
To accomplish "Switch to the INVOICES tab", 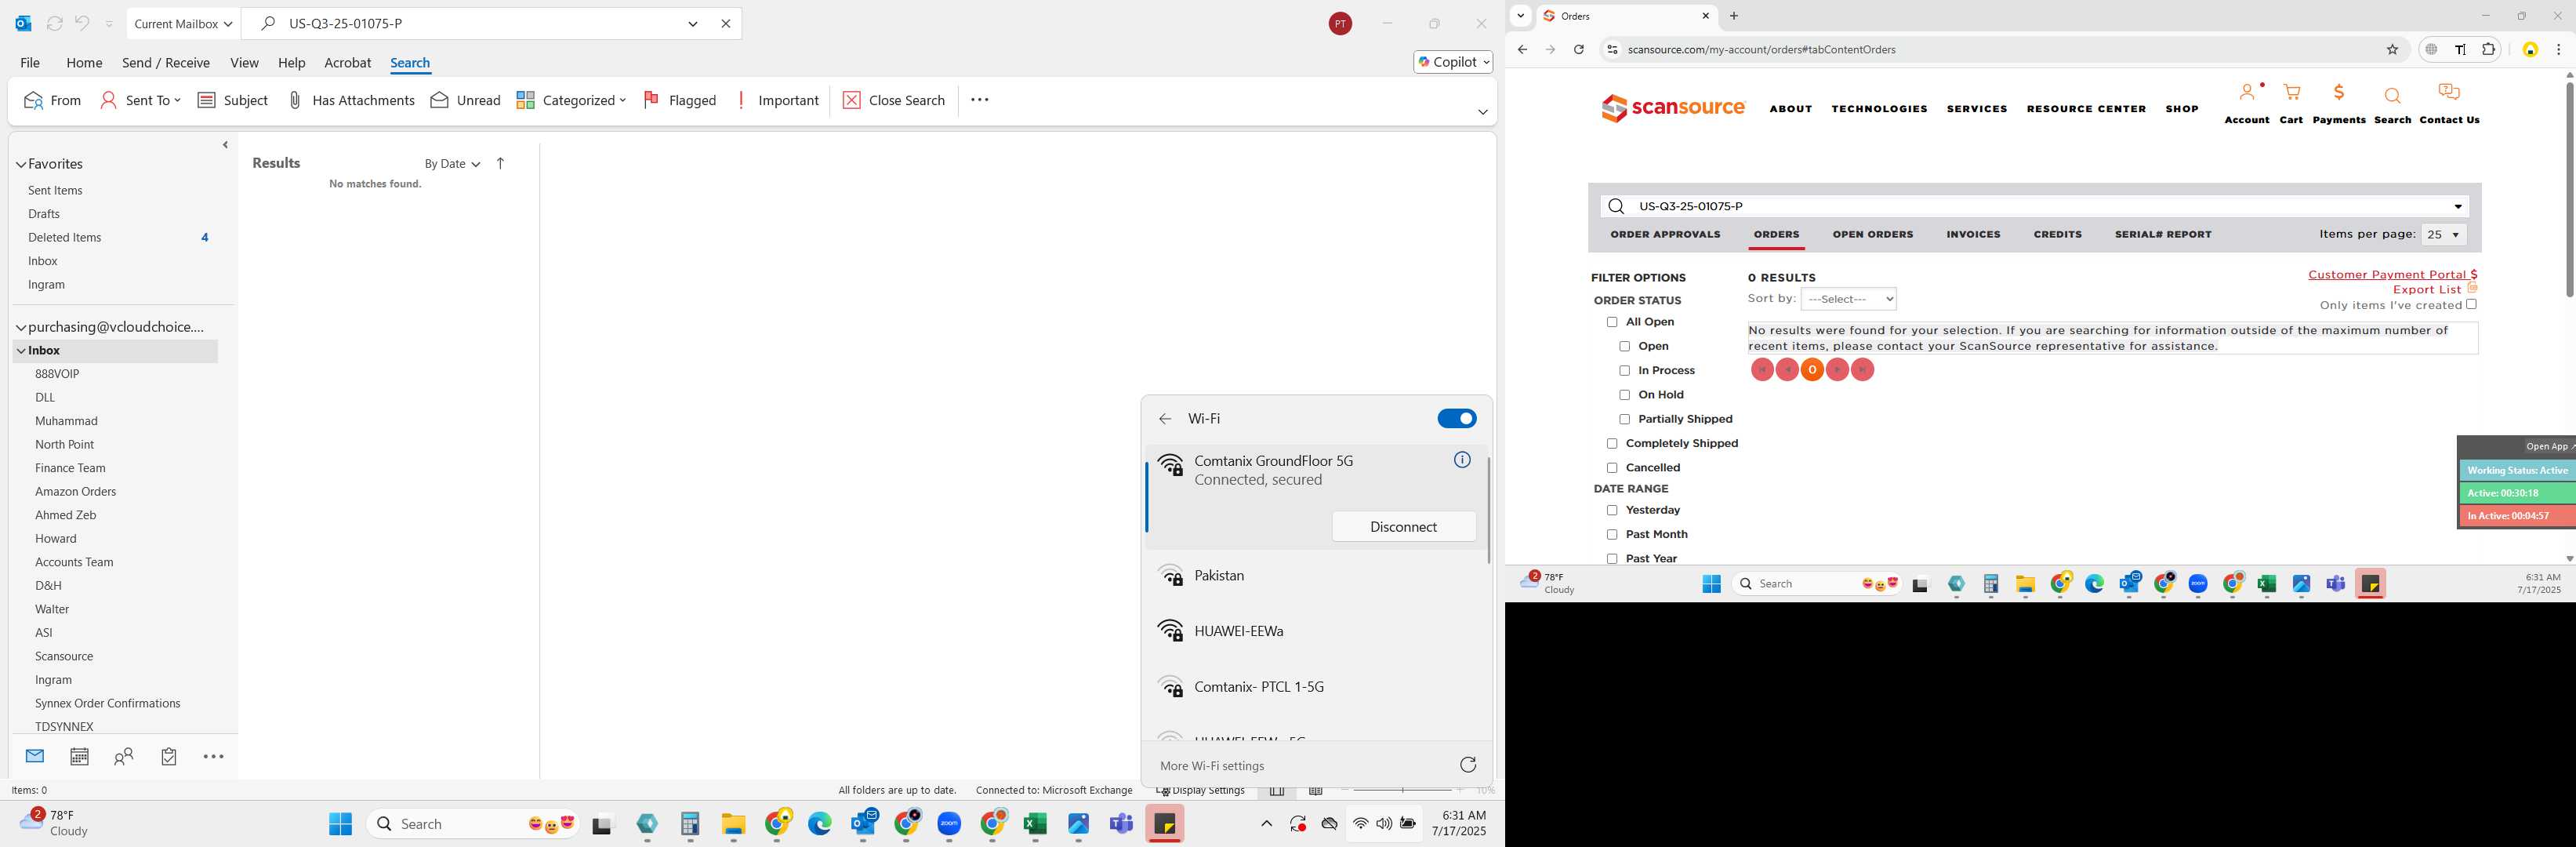I will click(1973, 234).
